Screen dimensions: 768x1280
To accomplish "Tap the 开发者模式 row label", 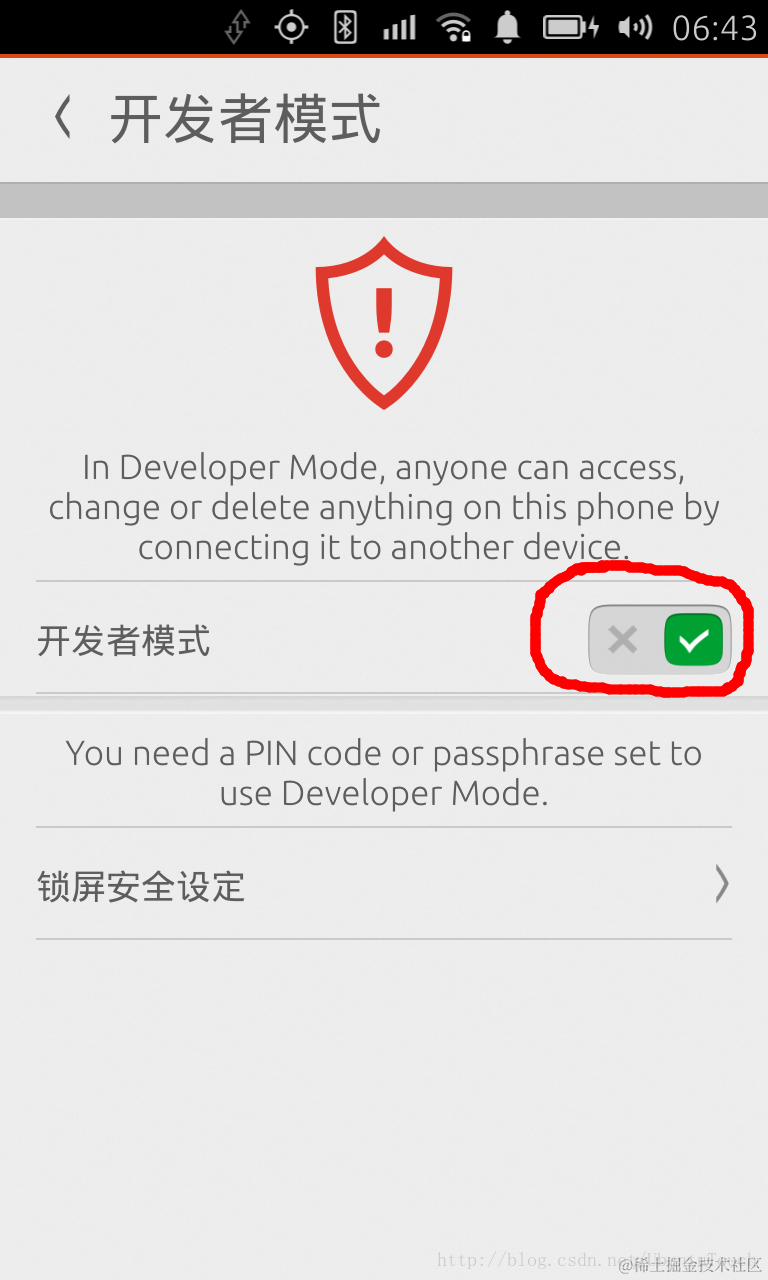I will click(x=124, y=640).
